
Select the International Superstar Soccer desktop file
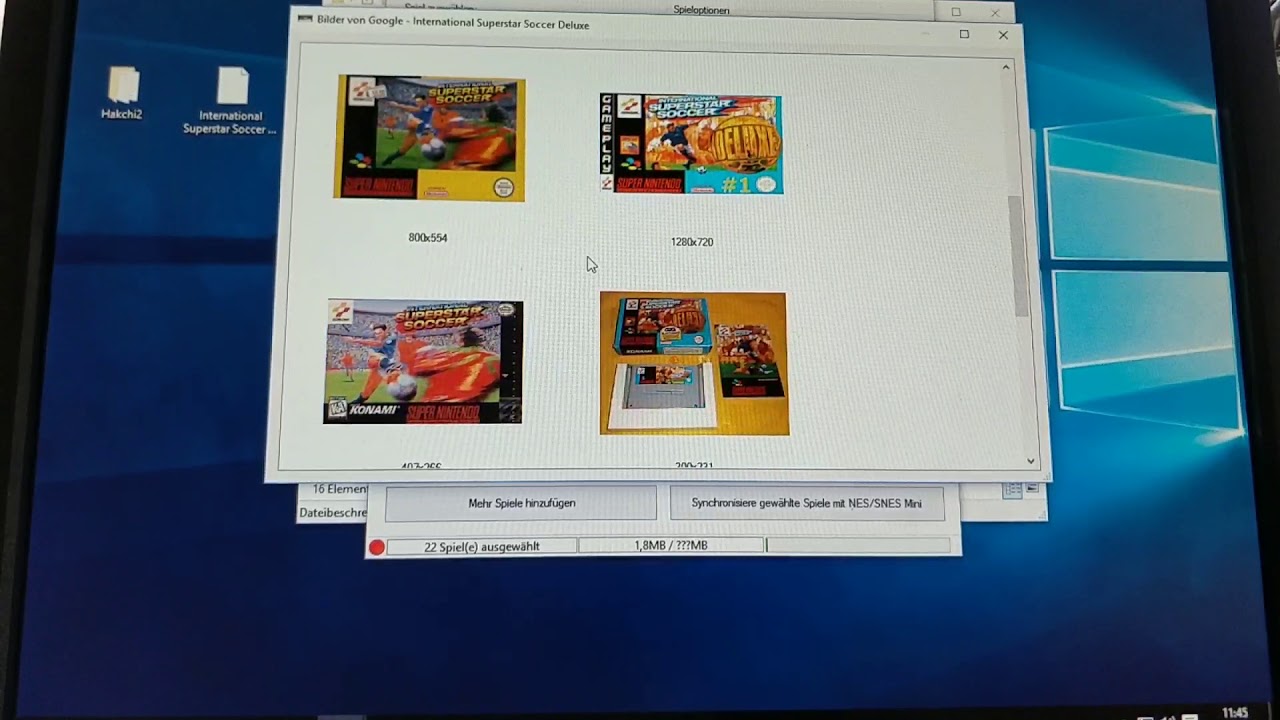(x=231, y=101)
